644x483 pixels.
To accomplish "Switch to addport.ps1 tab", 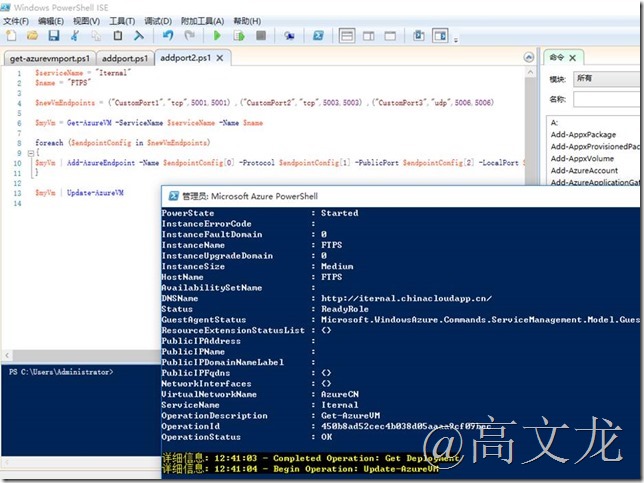I will [125, 59].
